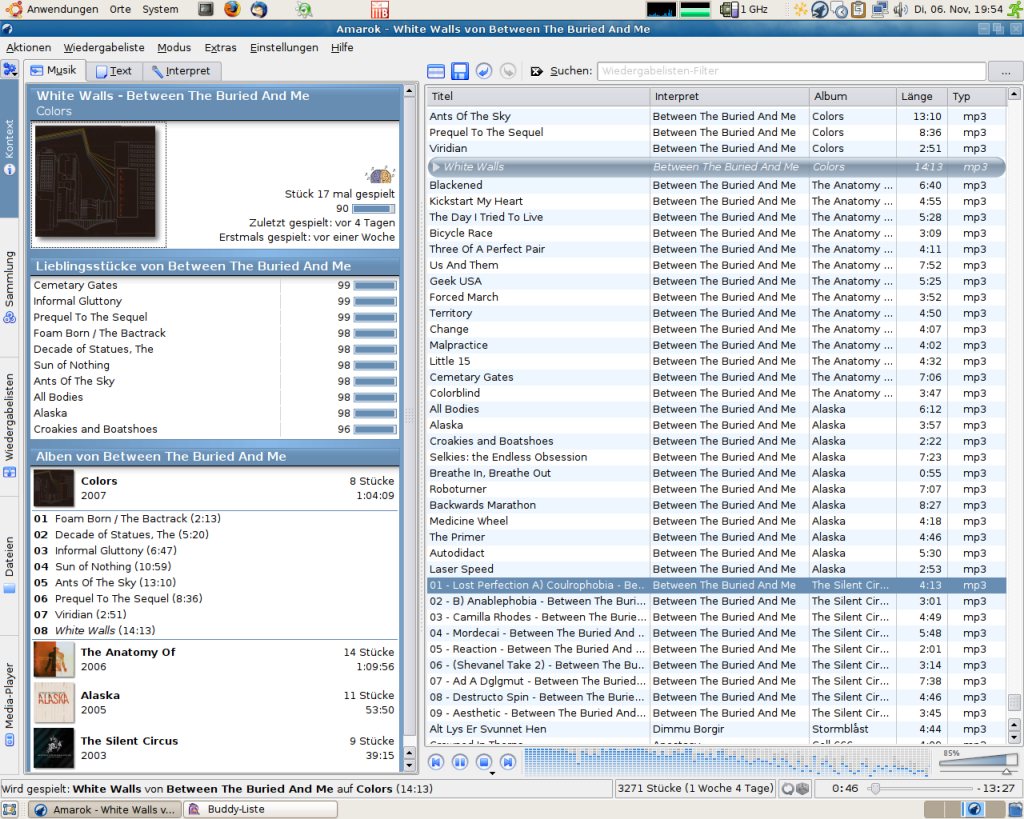Open Buddy-Liste from the taskbar

click(x=260, y=809)
